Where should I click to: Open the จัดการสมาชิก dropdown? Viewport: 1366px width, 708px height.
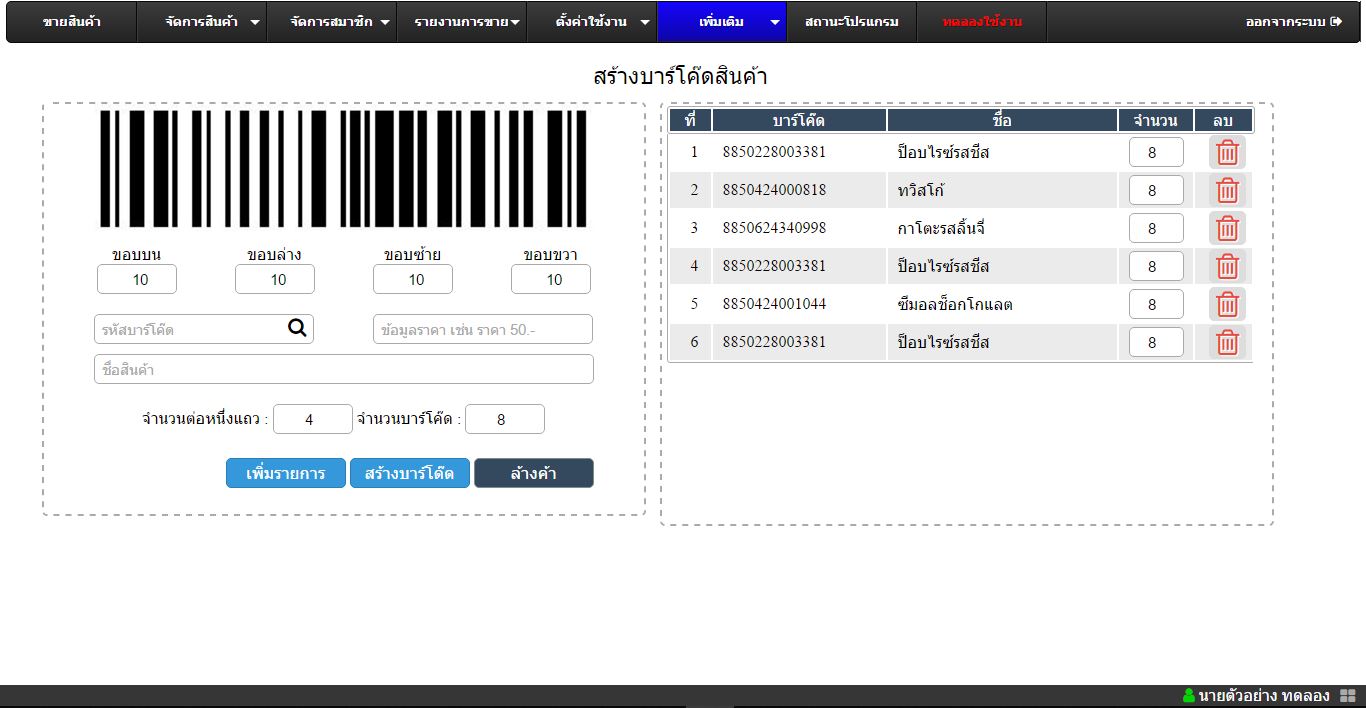point(331,22)
